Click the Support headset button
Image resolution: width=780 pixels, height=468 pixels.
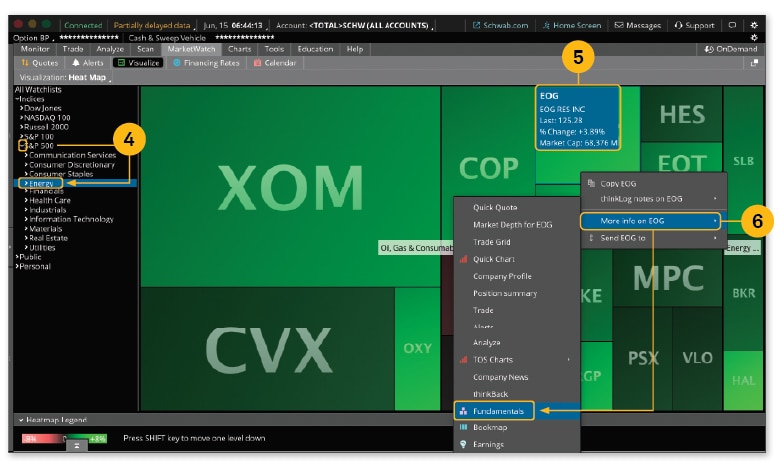pos(694,25)
